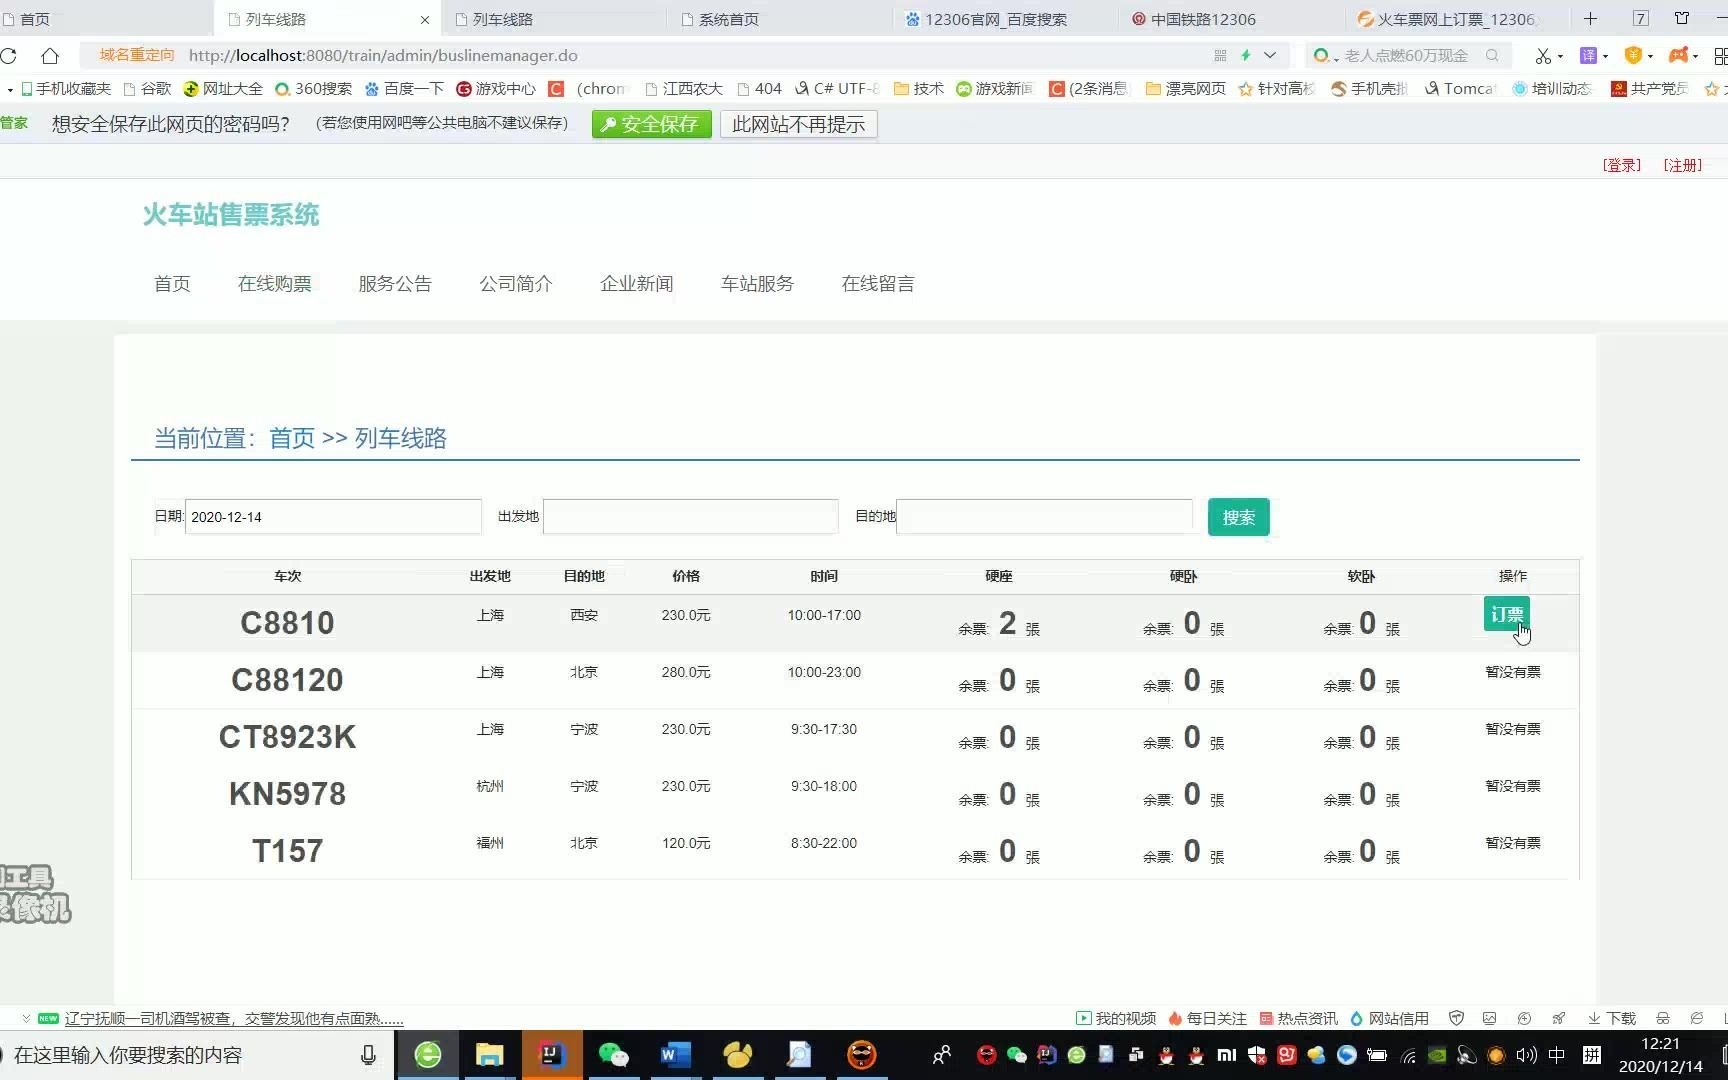Open the Tomcat bookmark
Viewport: 1728px width, 1080px height.
click(1460, 89)
